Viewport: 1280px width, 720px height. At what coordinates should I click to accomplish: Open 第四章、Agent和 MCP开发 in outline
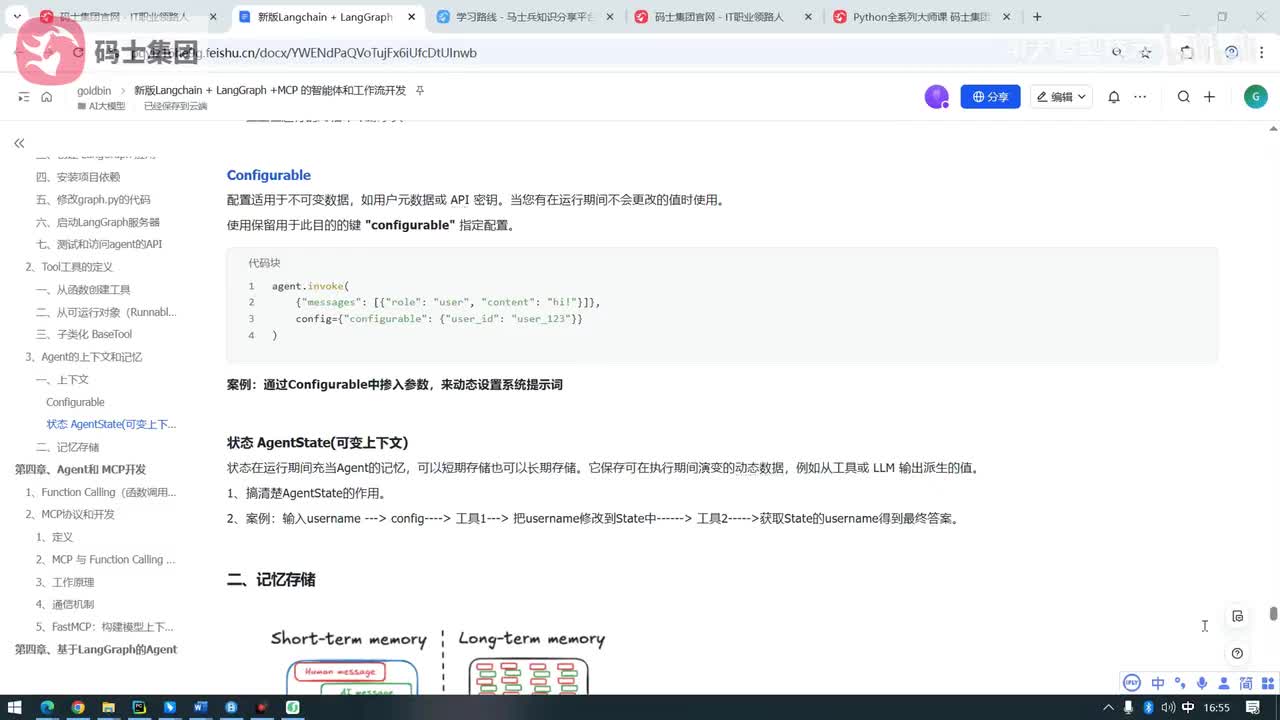pyautogui.click(x=80, y=469)
